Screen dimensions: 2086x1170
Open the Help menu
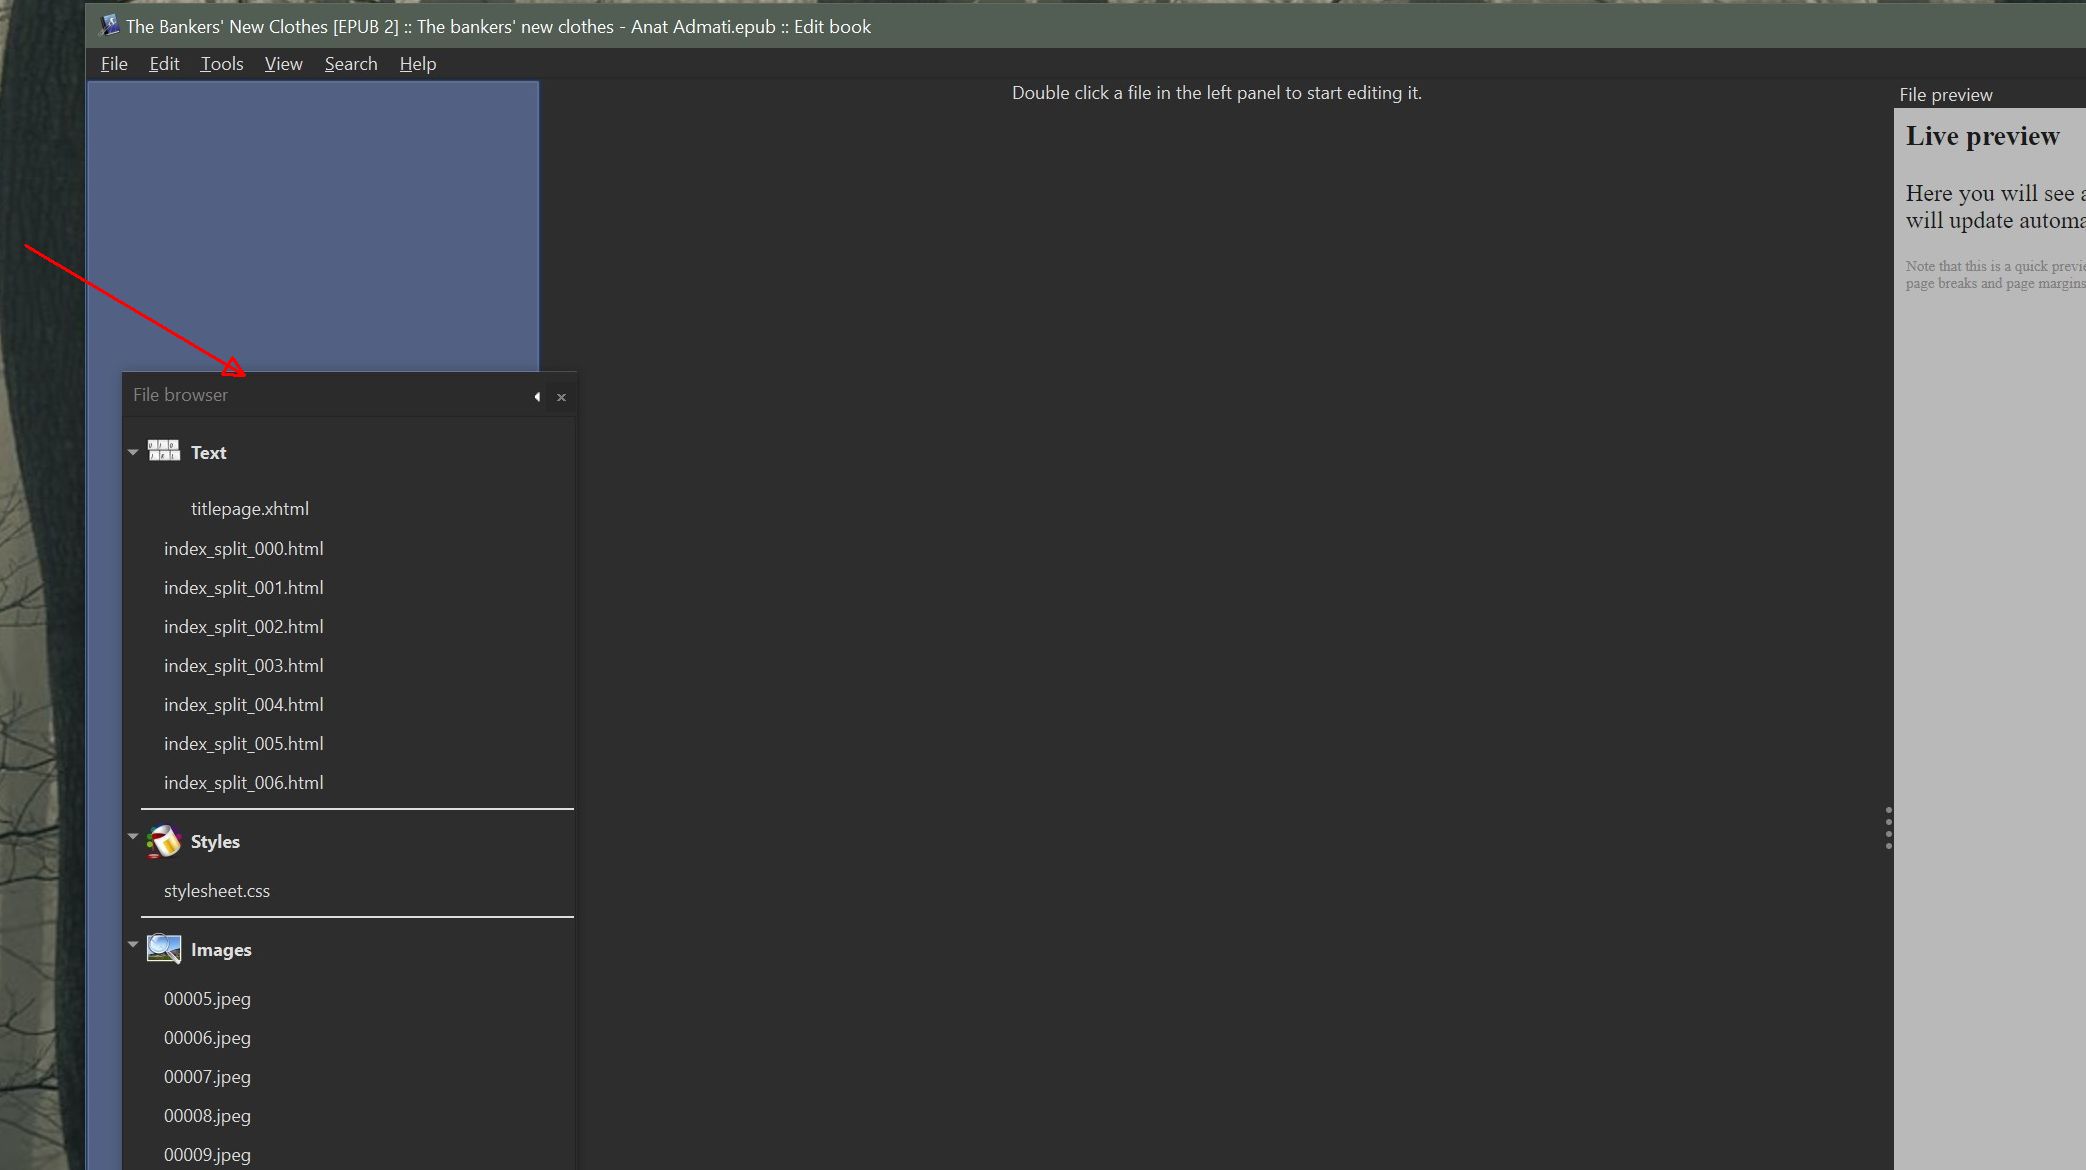click(x=417, y=64)
